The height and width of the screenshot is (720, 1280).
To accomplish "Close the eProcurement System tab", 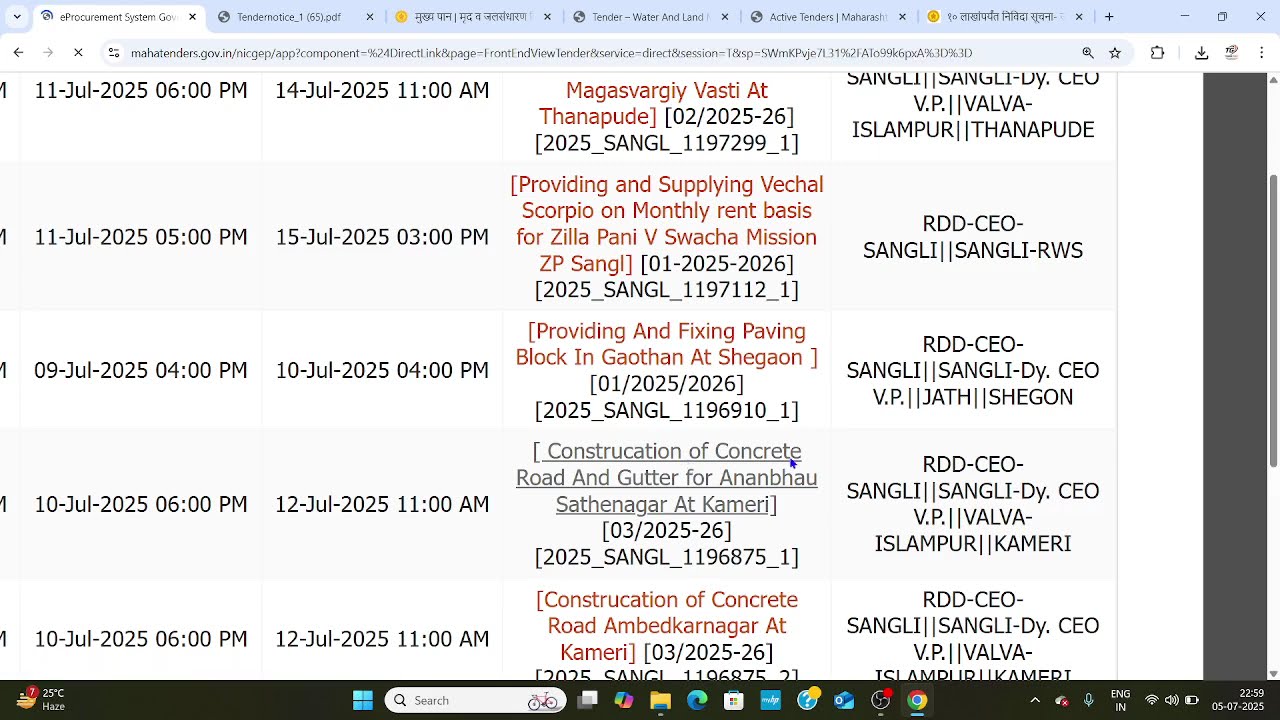I will click(x=193, y=17).
